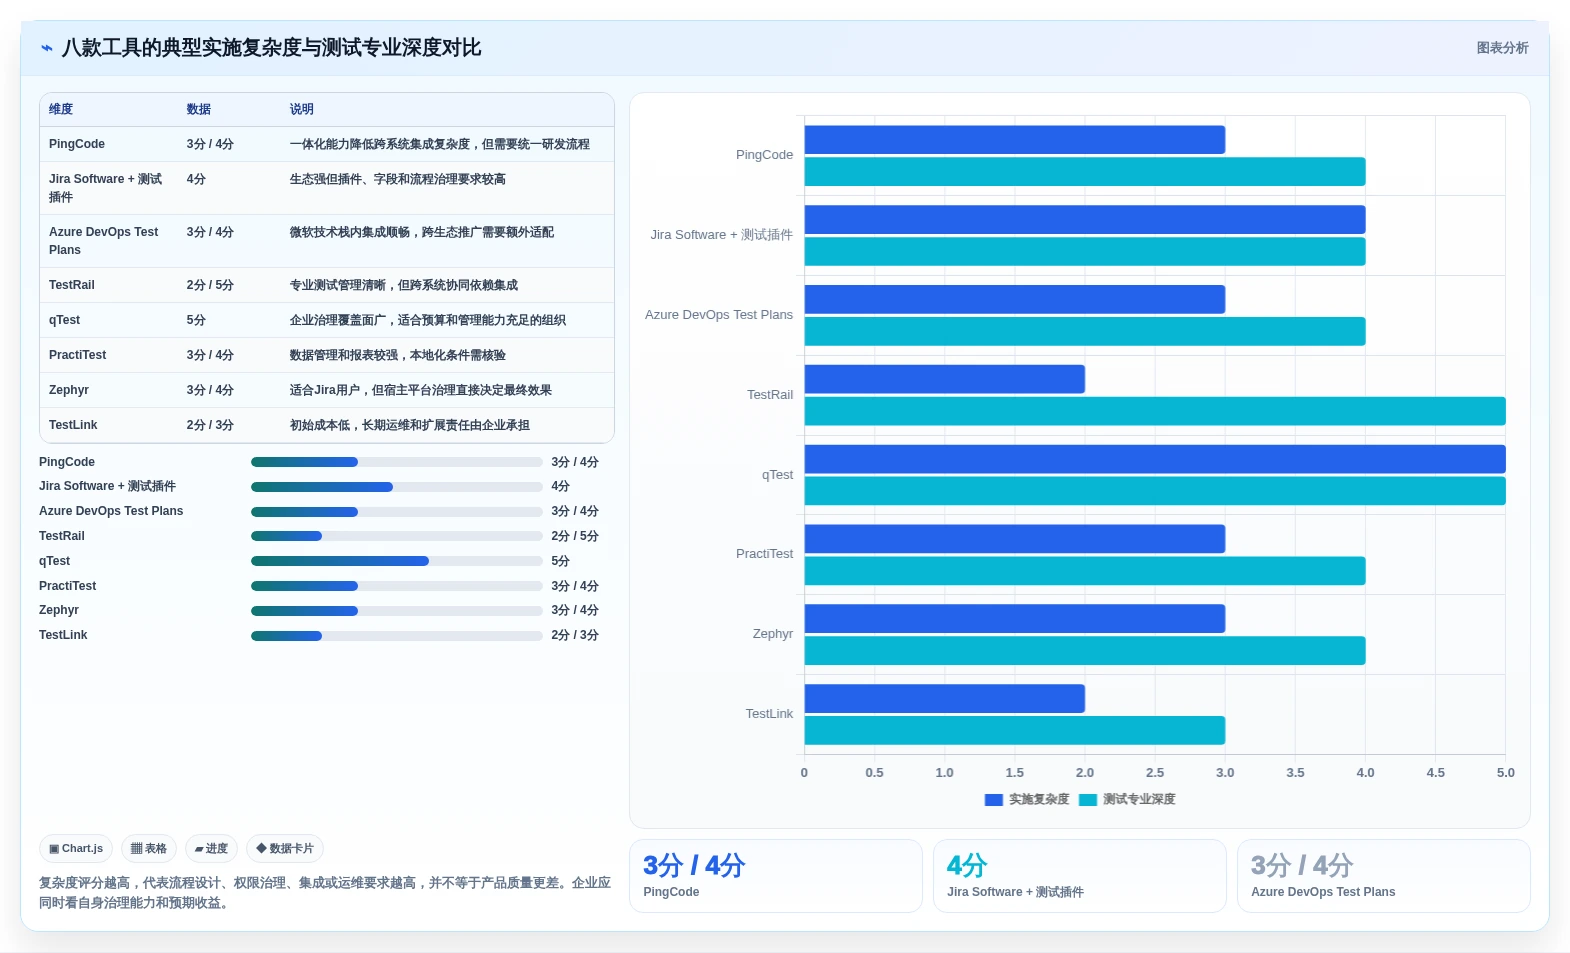Toggle the 实施复杂度 legend swatch
Viewport: 1570px width, 953px height.
point(994,800)
